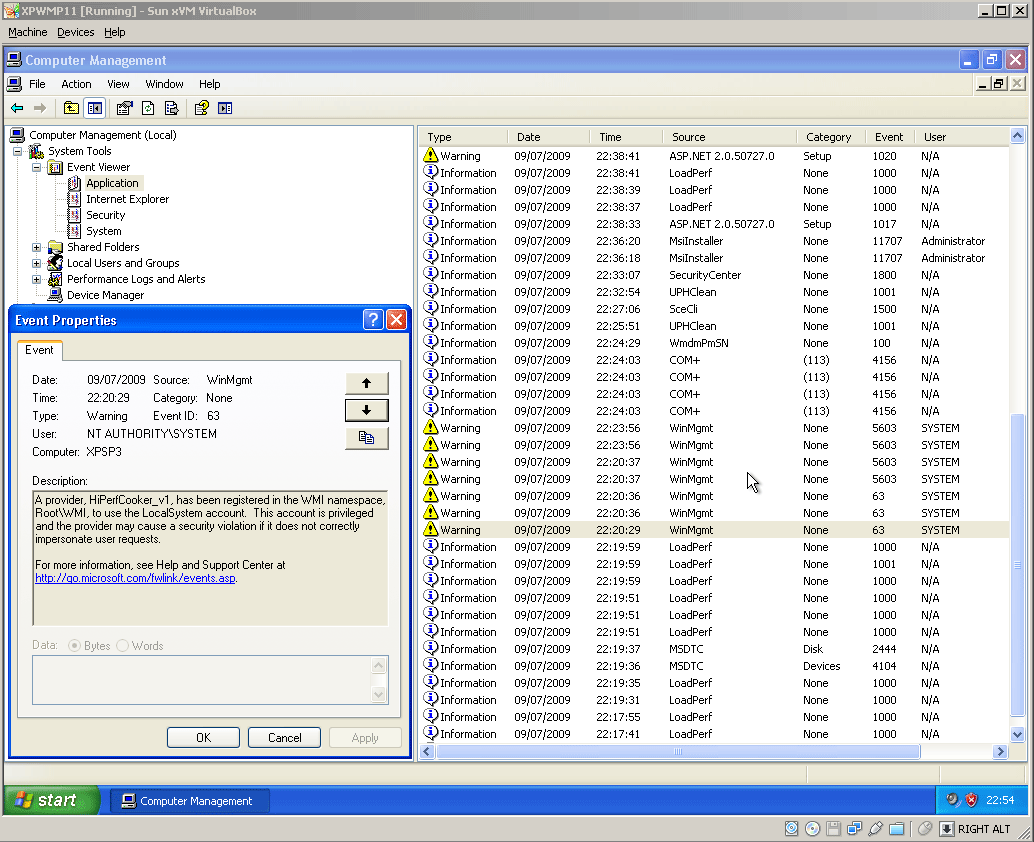Click the host key down-arrow indicator icon
Screen dimensions: 1034x842
point(947,829)
